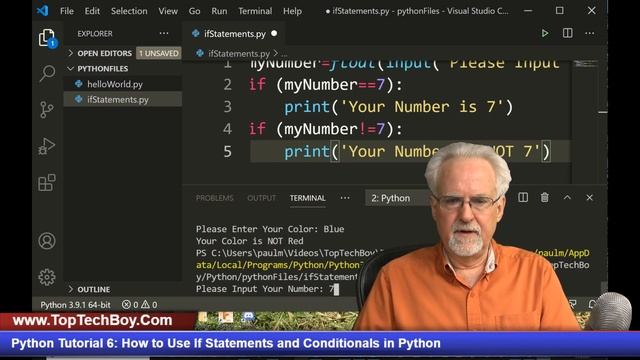Open Manage gear menu
The height and width of the screenshot is (360, 640).
pyautogui.click(x=47, y=277)
